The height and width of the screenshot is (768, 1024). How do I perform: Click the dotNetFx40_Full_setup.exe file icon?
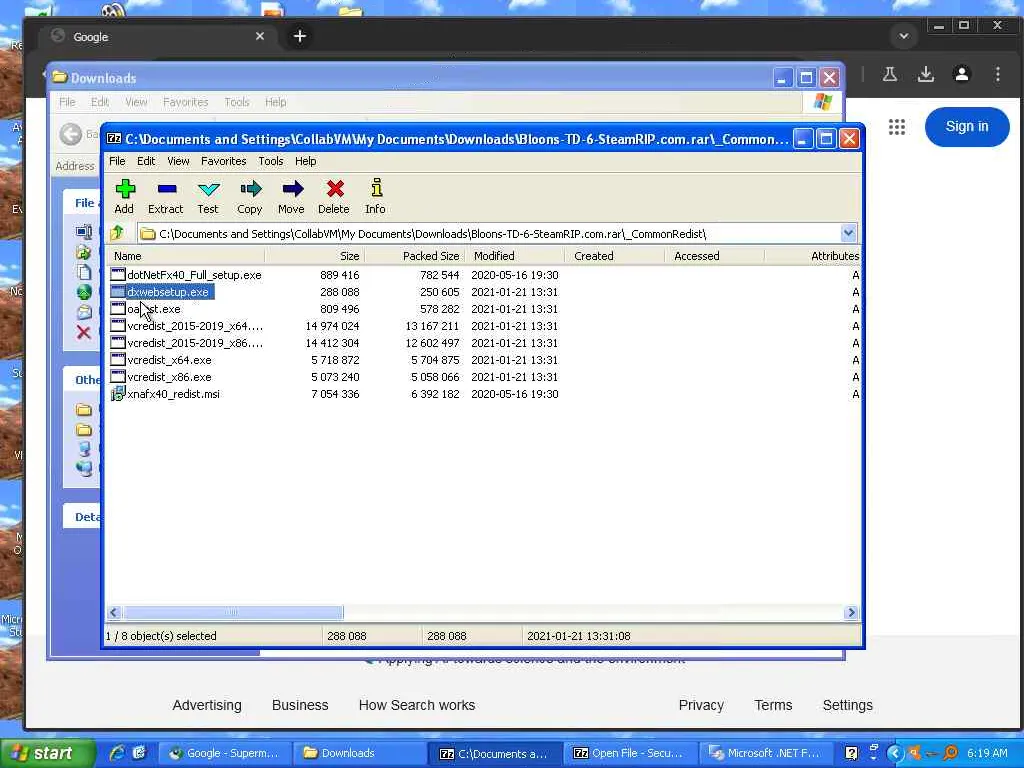point(118,275)
